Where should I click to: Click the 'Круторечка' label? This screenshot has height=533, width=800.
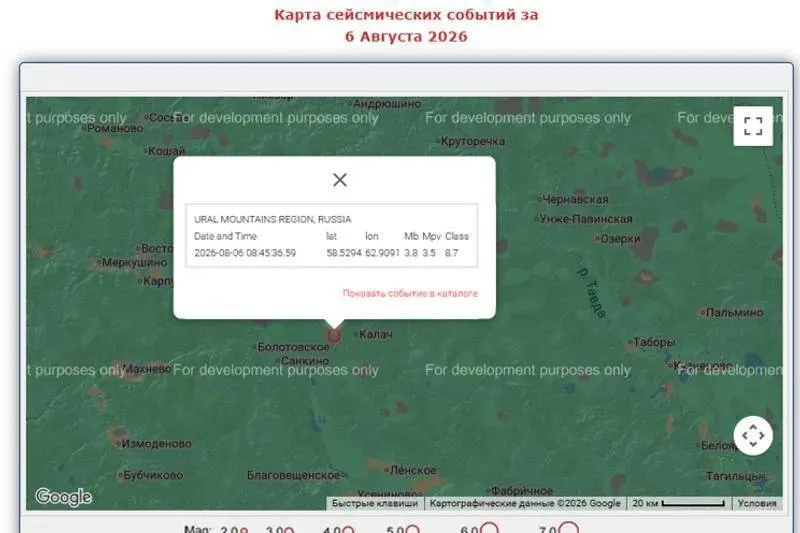tap(472, 141)
